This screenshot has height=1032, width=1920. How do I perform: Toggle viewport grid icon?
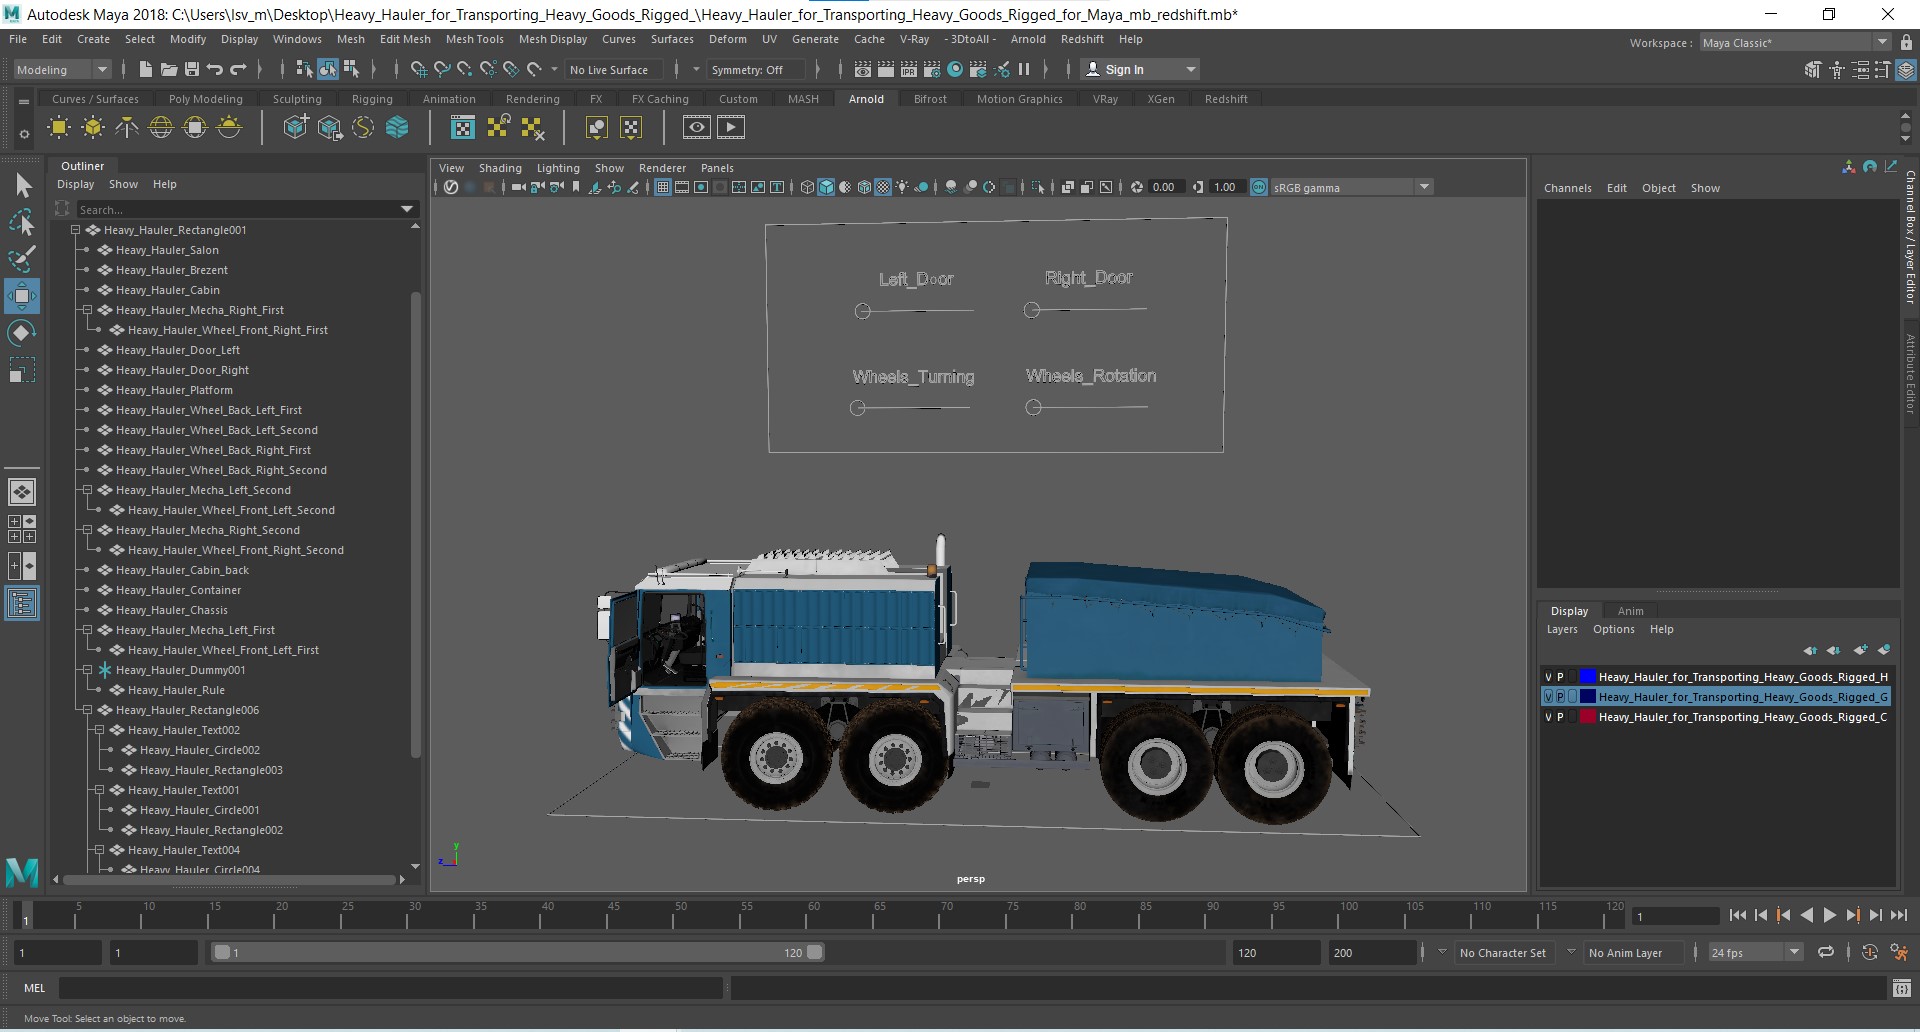click(x=662, y=187)
